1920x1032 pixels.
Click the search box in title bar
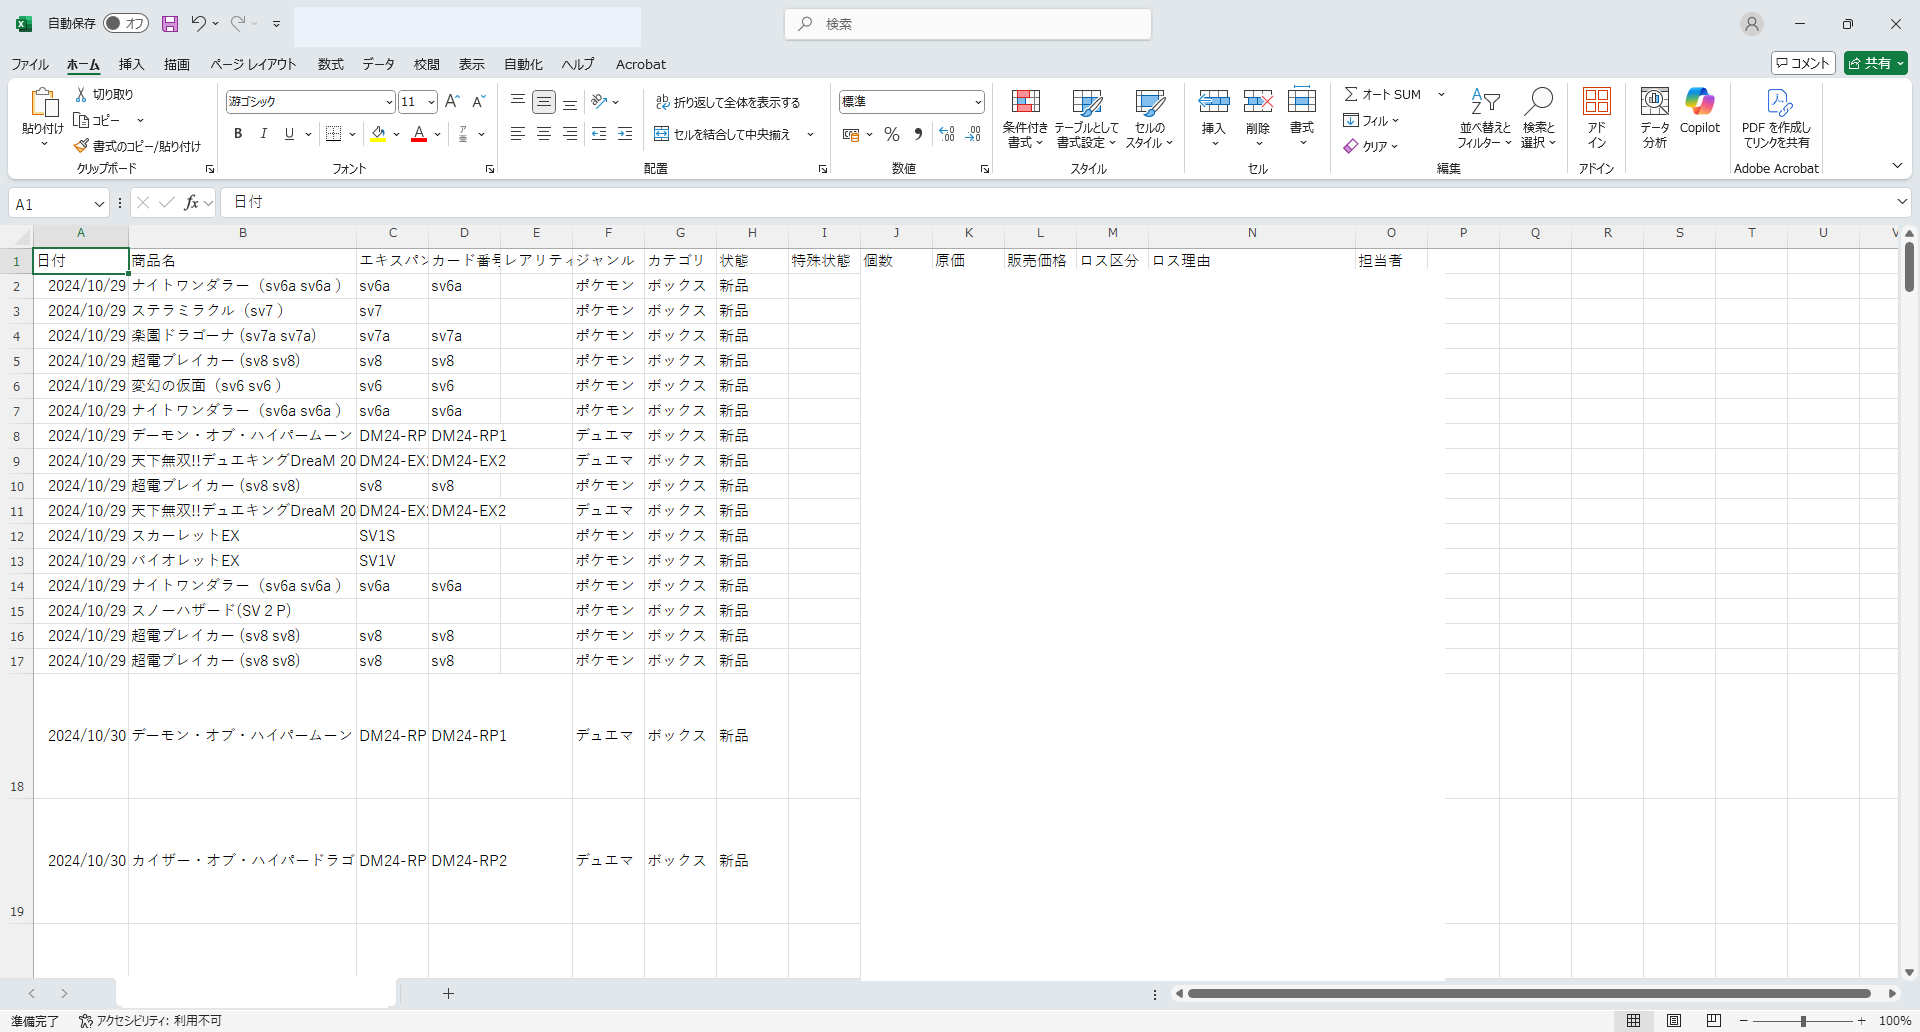(968, 24)
